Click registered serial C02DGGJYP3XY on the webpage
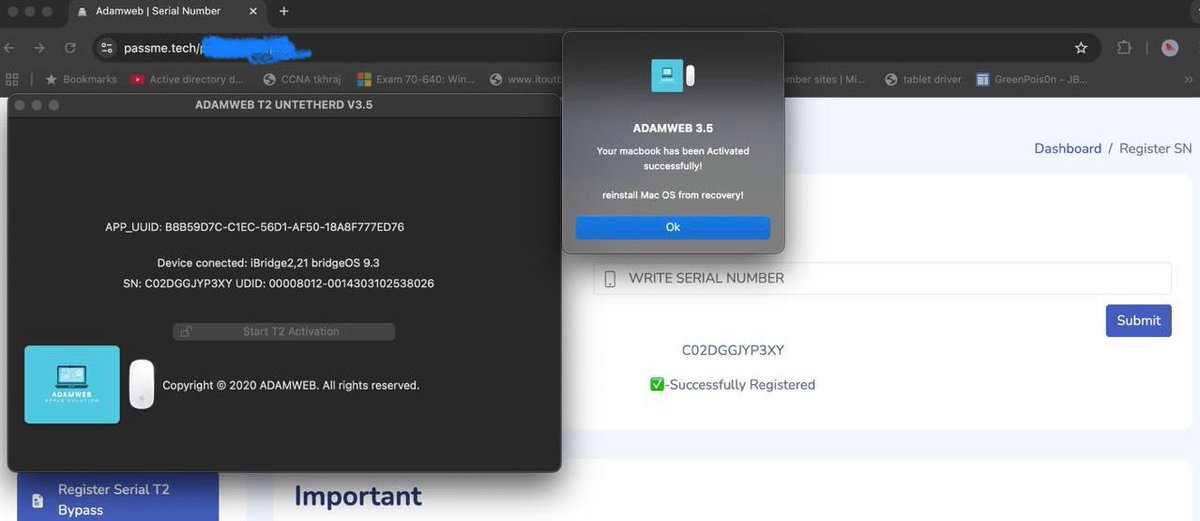The width and height of the screenshot is (1200, 521). point(733,350)
